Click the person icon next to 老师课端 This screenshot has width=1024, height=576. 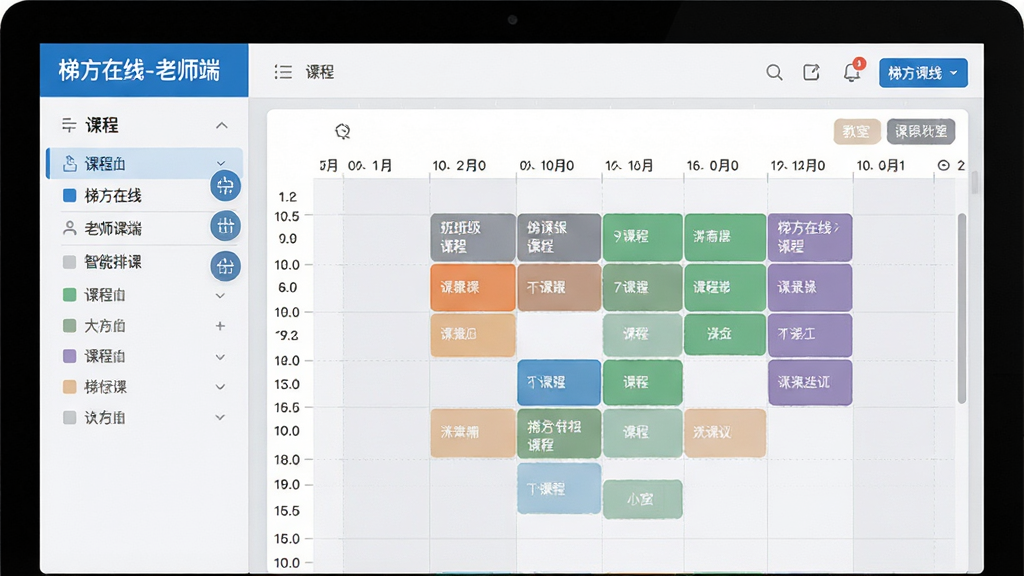pos(69,228)
